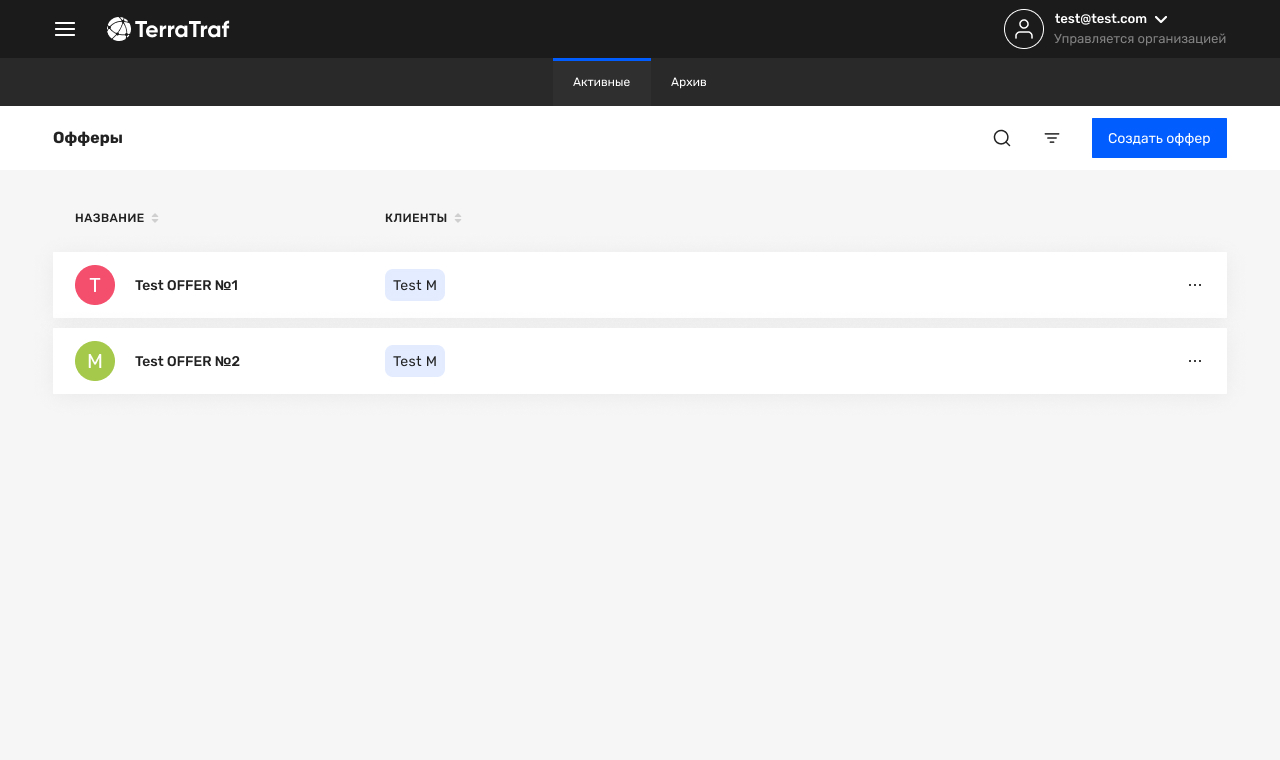The width and height of the screenshot is (1280, 760).
Task: Switch to the Активные tab
Action: tap(602, 82)
